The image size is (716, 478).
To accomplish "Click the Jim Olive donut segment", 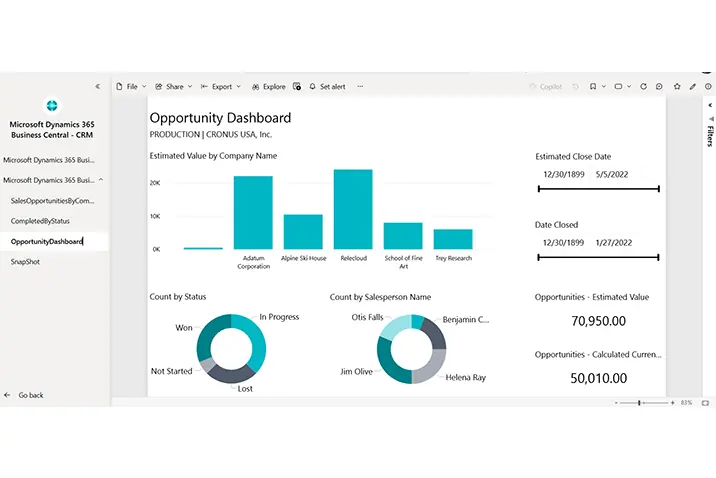I will pyautogui.click(x=387, y=363).
